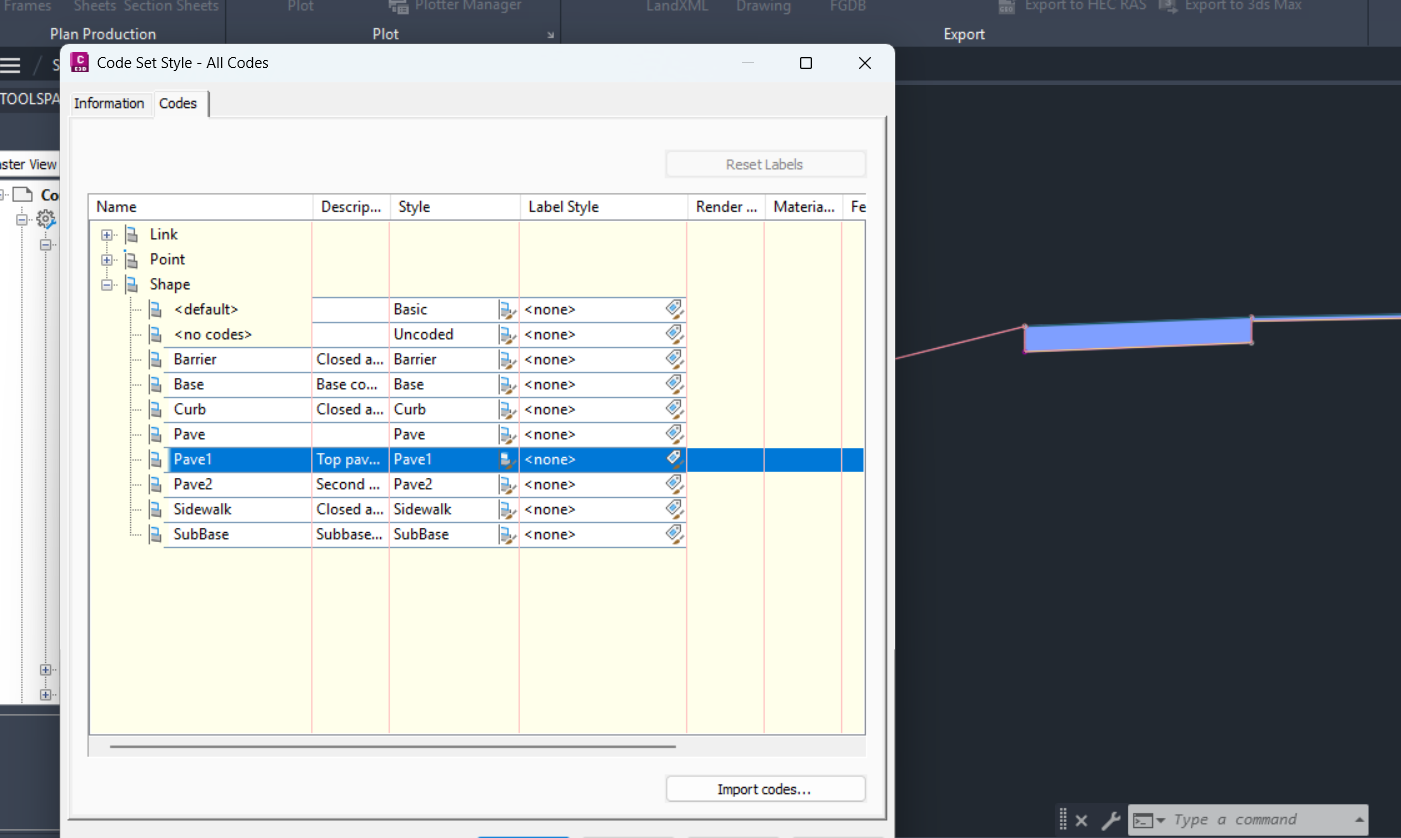Click the Descrip... column header
Image resolution: width=1401 pixels, height=838 pixels.
(x=351, y=207)
